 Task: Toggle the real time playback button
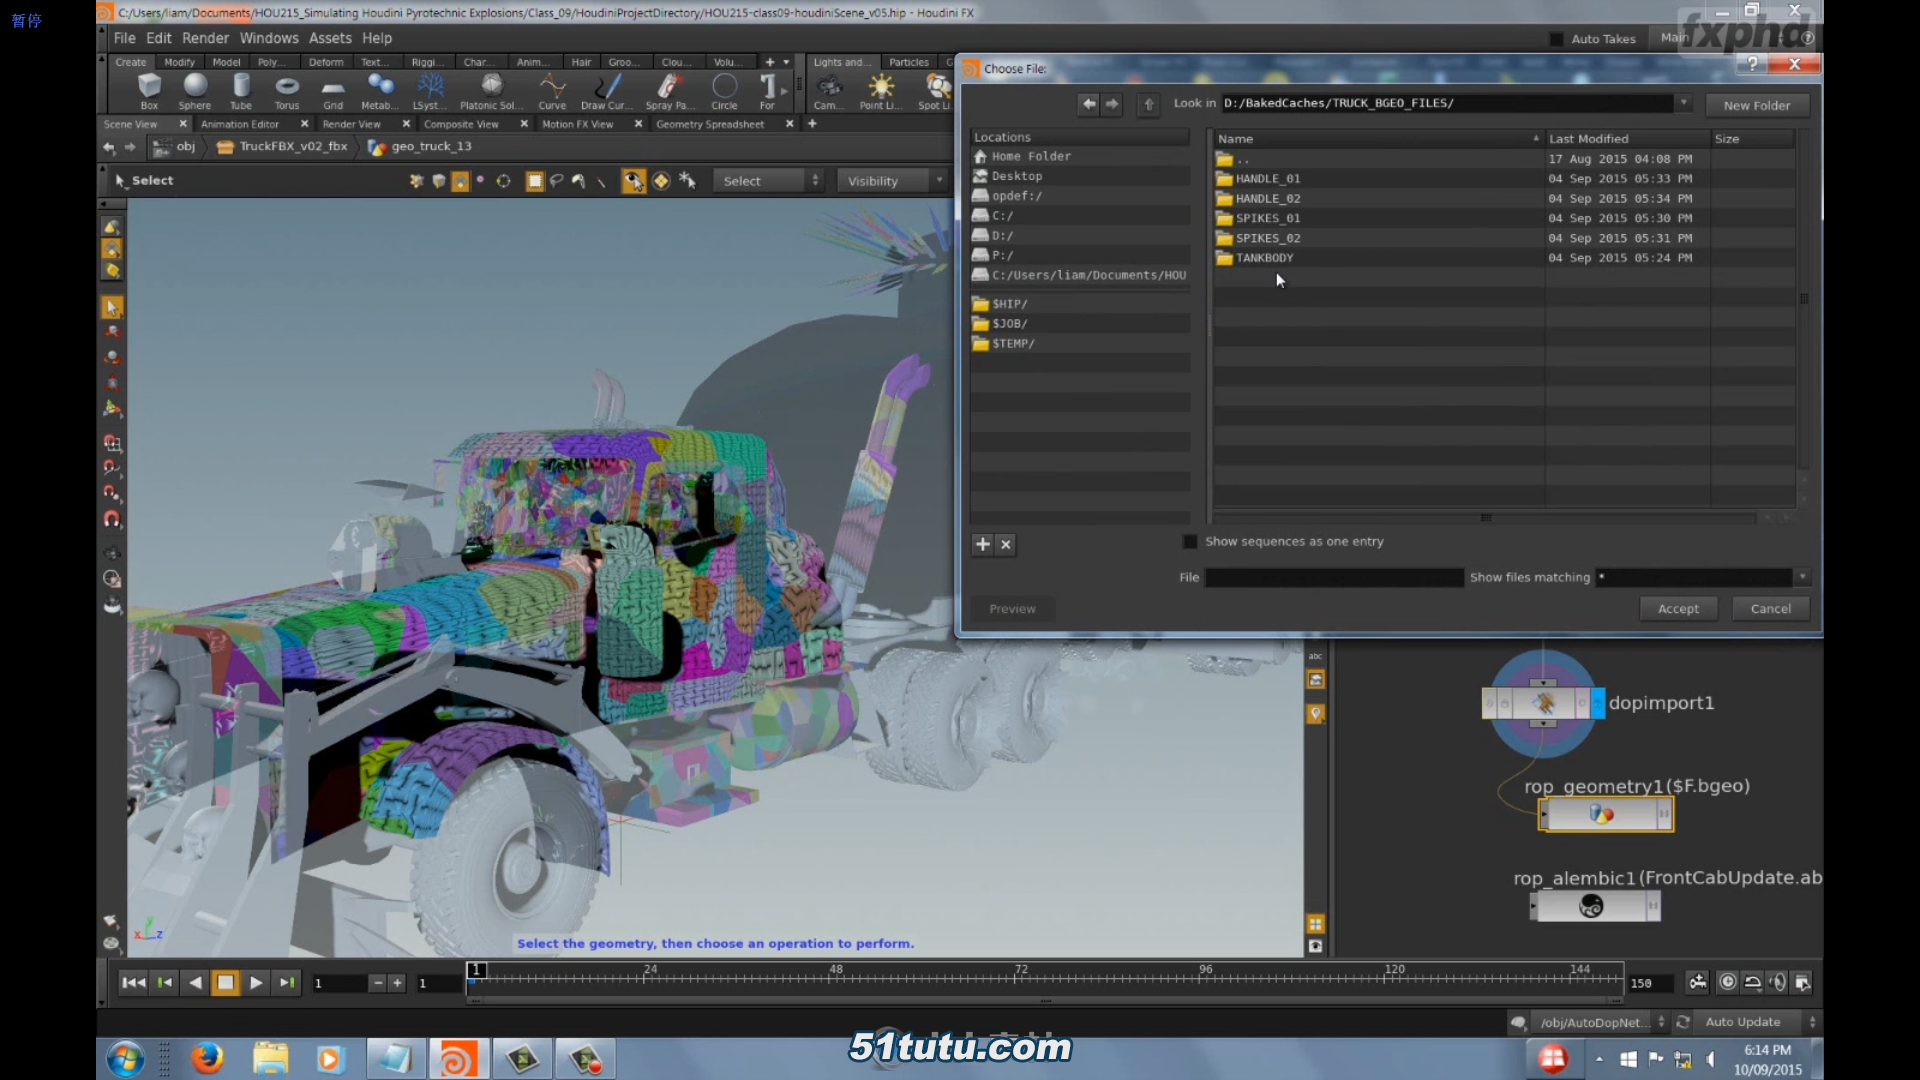click(1727, 982)
